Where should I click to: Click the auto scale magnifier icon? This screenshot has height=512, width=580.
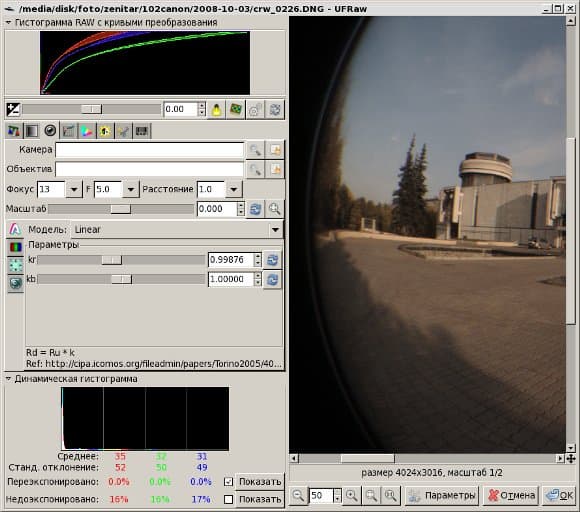(275, 209)
